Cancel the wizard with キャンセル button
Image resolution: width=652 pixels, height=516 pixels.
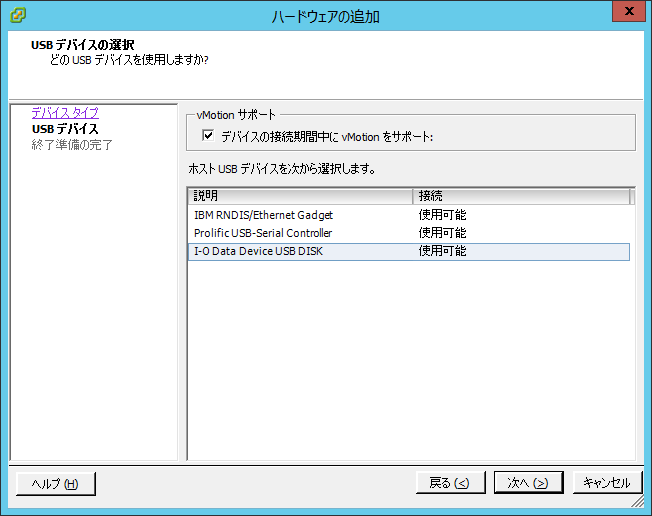coord(607,483)
